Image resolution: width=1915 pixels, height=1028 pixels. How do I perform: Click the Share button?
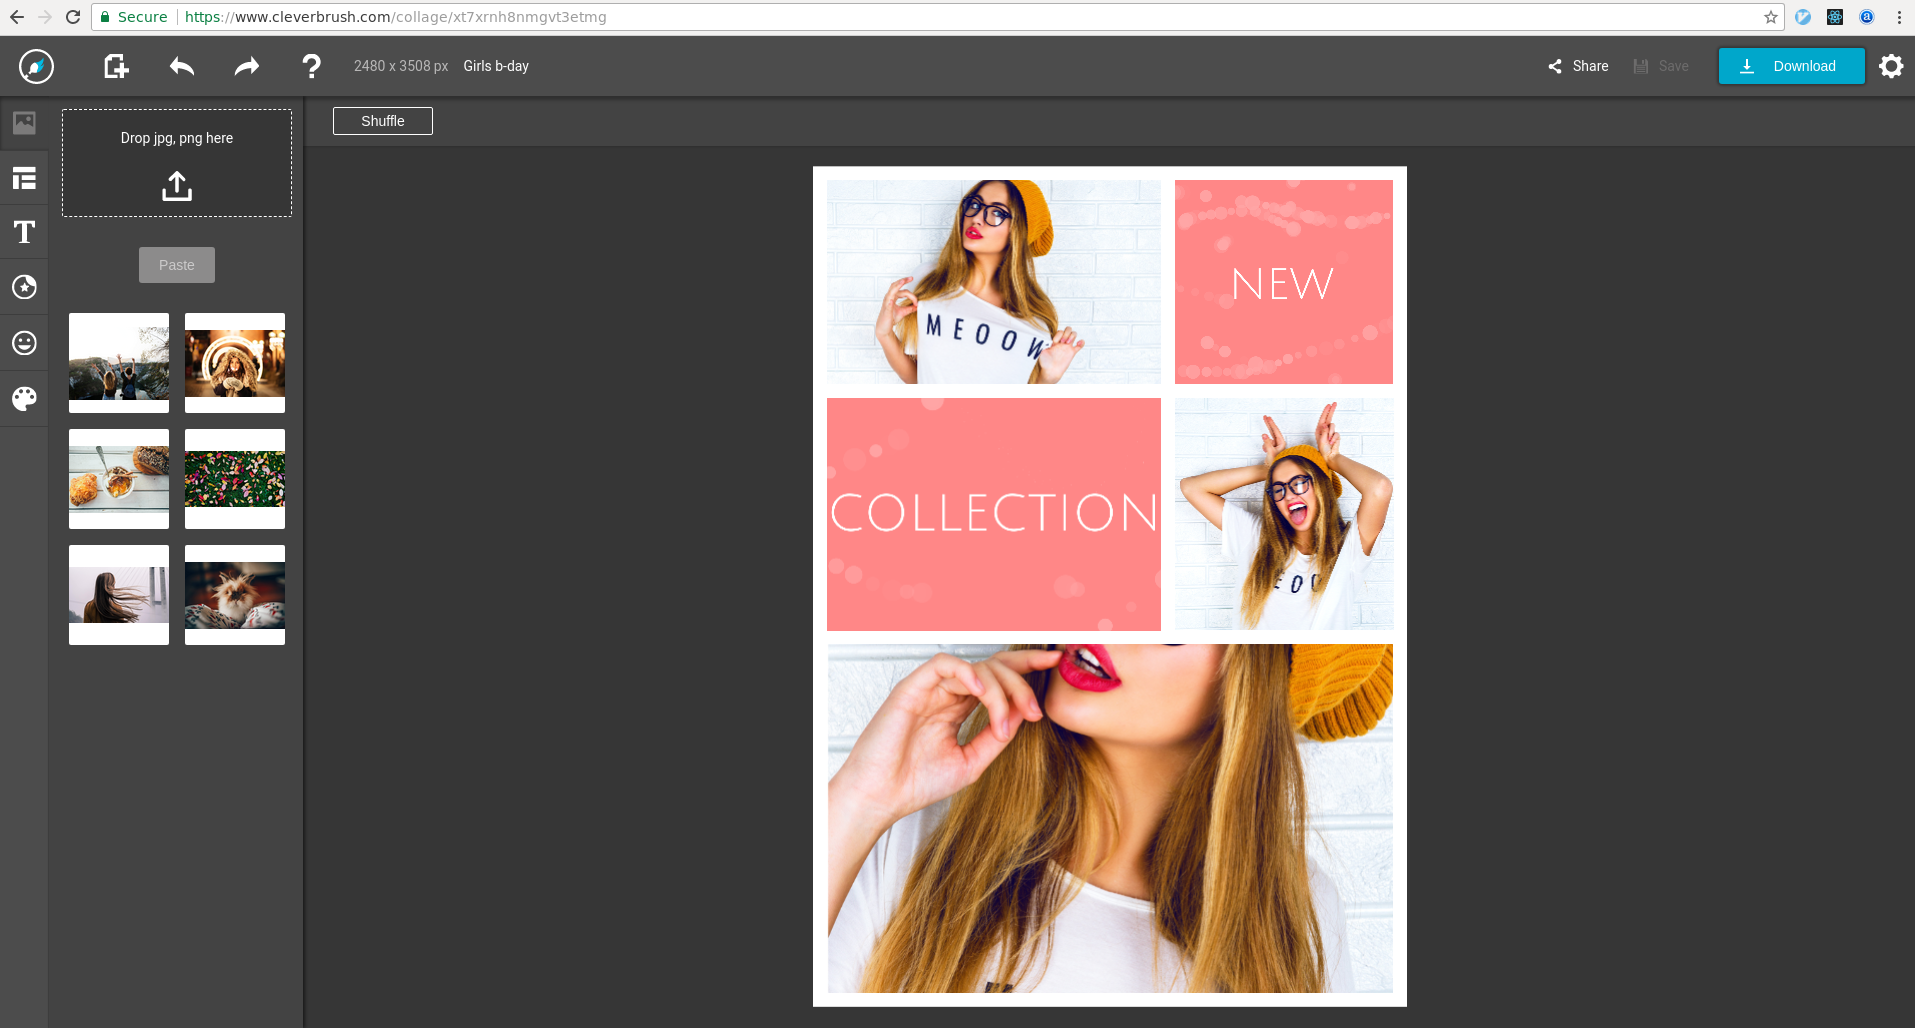1578,66
